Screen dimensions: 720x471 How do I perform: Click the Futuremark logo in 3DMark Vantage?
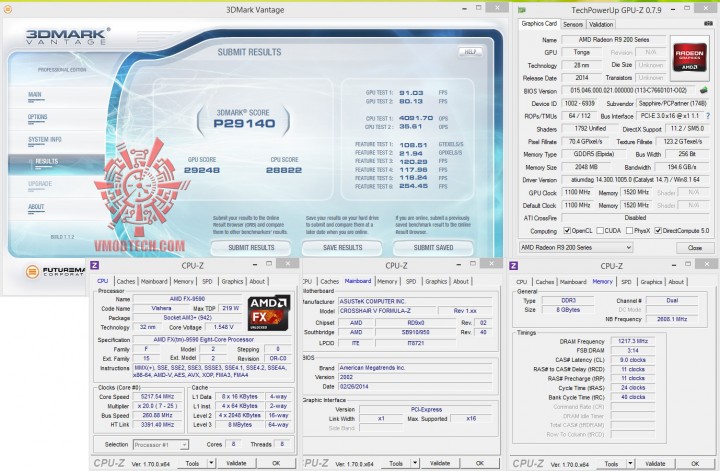55,271
